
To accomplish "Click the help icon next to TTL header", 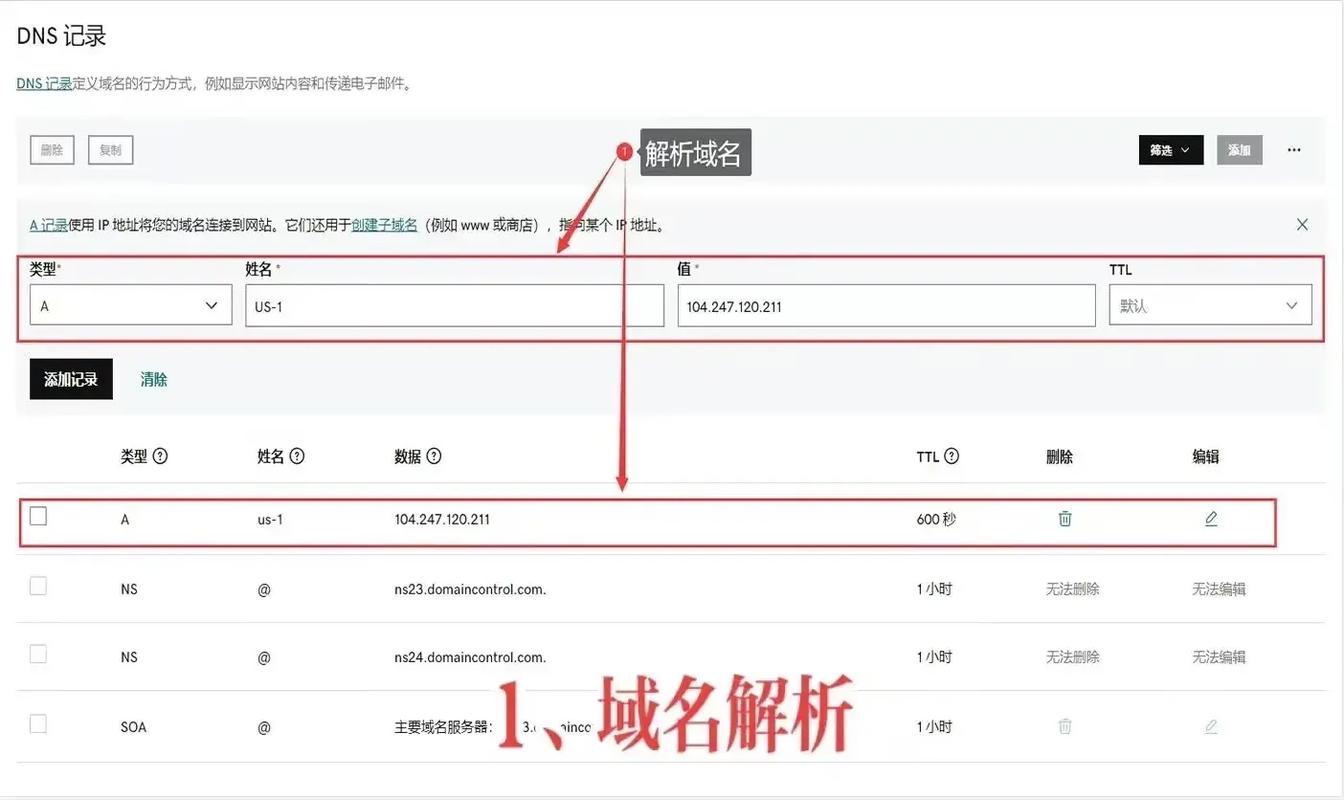I will [x=952, y=456].
